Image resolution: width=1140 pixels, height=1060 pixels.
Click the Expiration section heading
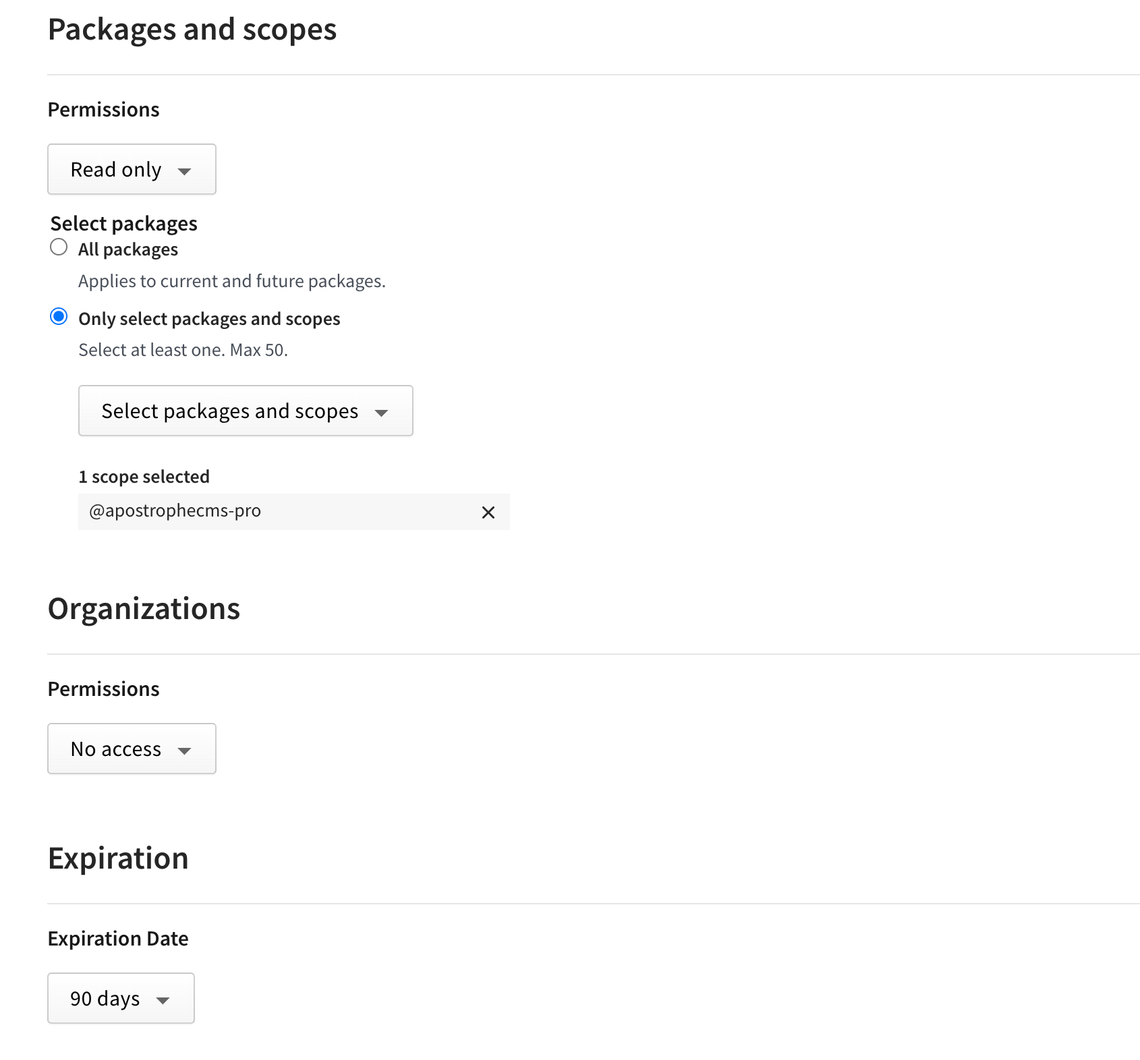[x=118, y=858]
